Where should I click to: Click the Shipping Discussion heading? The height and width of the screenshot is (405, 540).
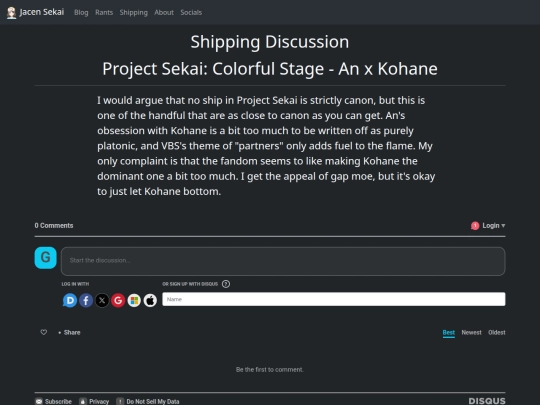tap(270, 42)
